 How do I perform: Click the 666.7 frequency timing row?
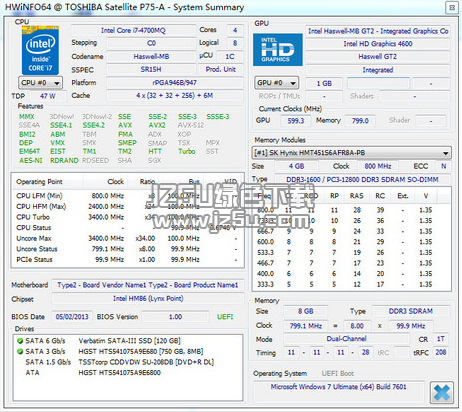pyautogui.click(x=351, y=231)
